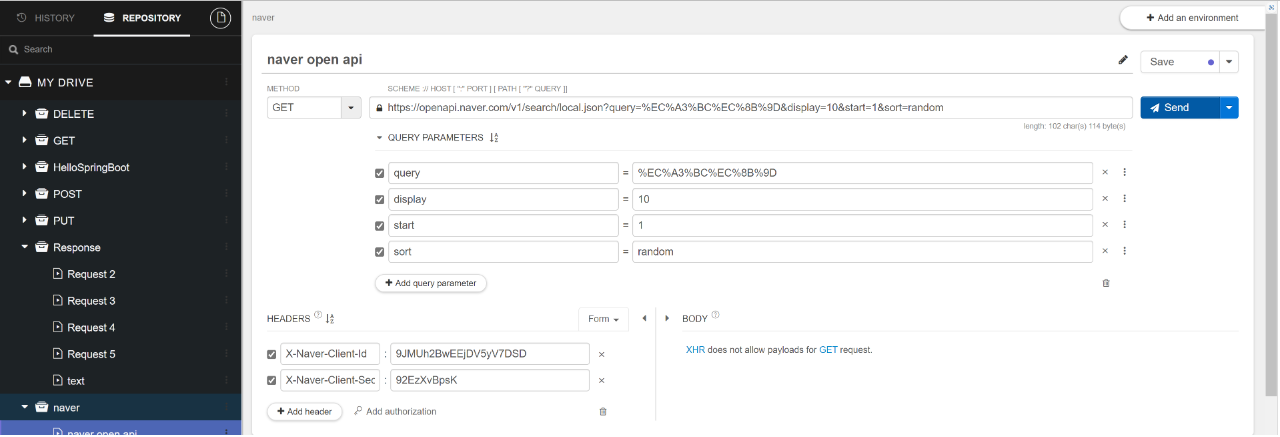The height and width of the screenshot is (437, 1280).
Task: Select the POST folder
Action: coord(68,194)
